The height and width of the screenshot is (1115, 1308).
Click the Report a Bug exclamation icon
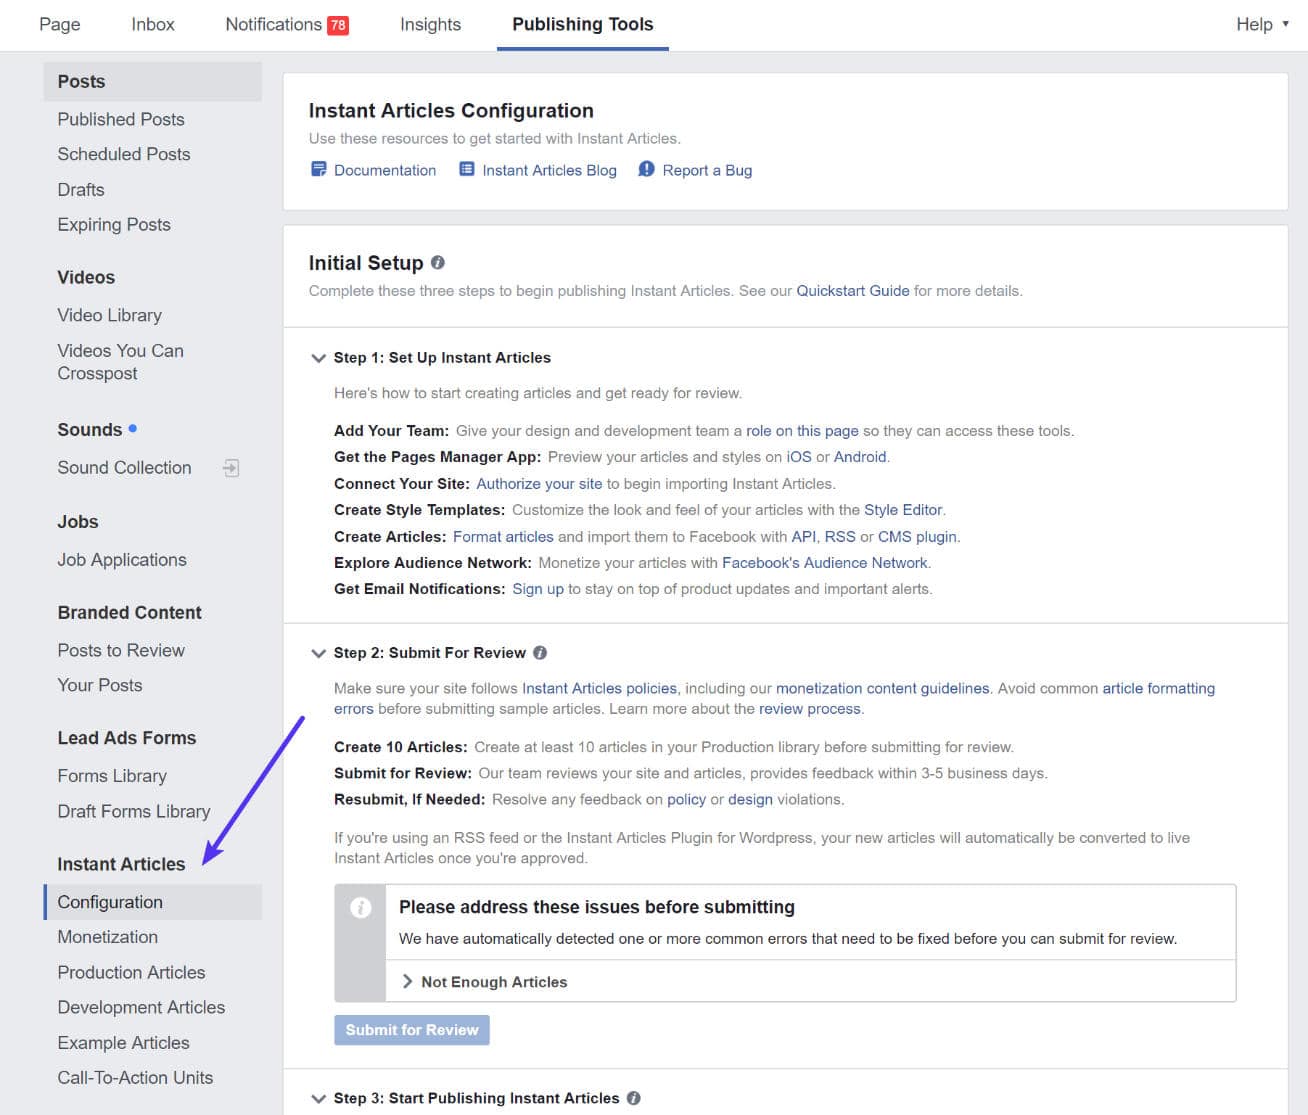(x=646, y=170)
